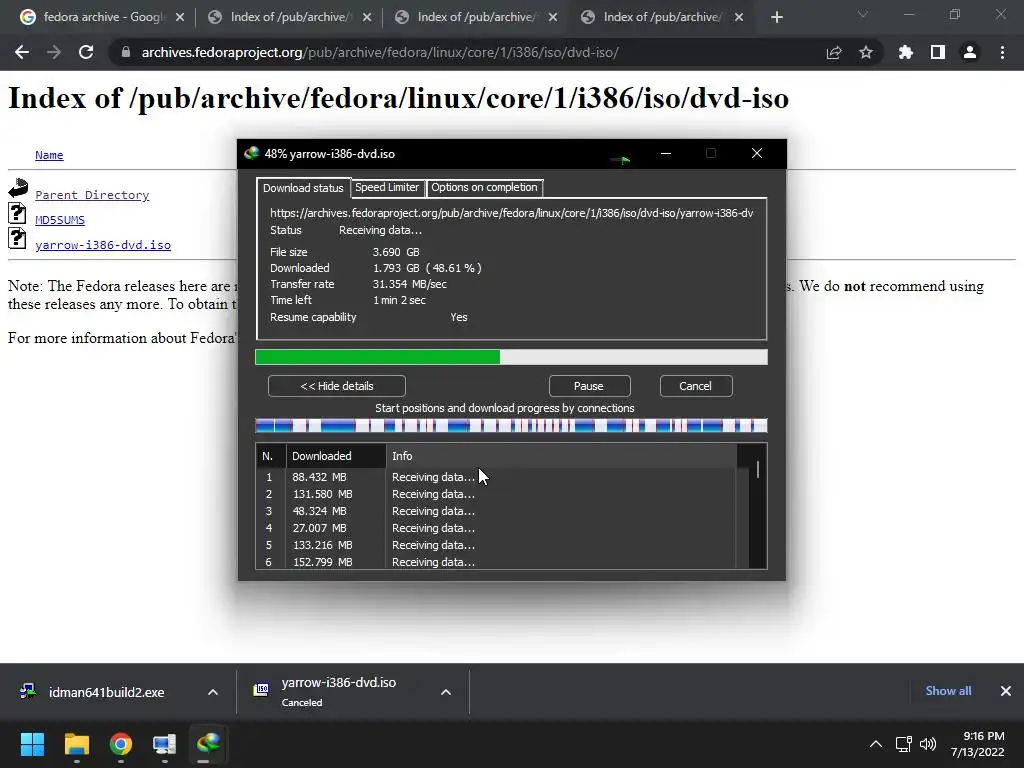This screenshot has height=768, width=1024.
Task: Open the MD5SUMS file link
Action: tap(60, 219)
